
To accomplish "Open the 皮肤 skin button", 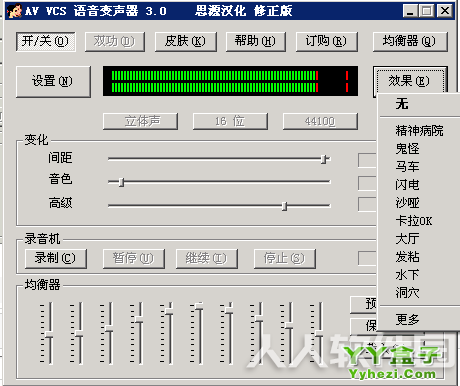I will coord(186,41).
